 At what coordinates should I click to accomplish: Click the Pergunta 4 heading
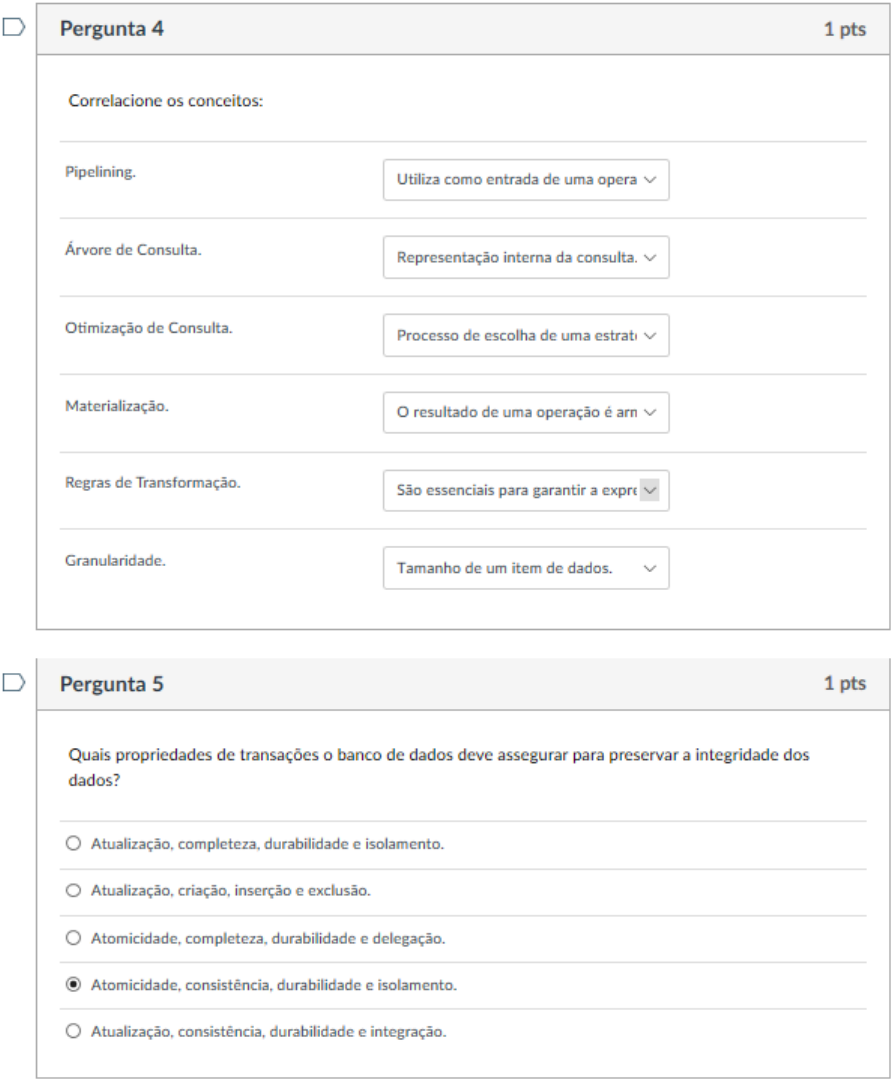point(112,29)
